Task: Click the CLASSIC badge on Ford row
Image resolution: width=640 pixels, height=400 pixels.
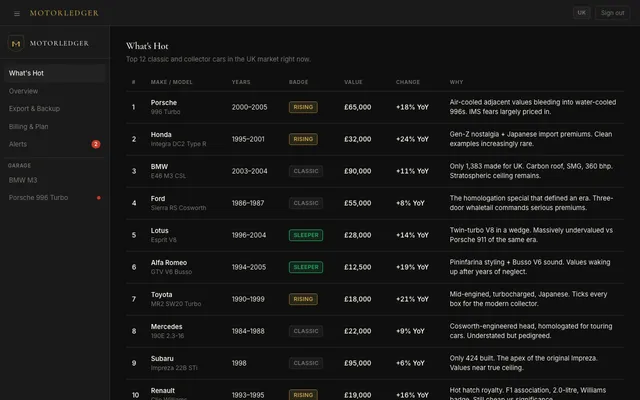Action: pos(306,203)
